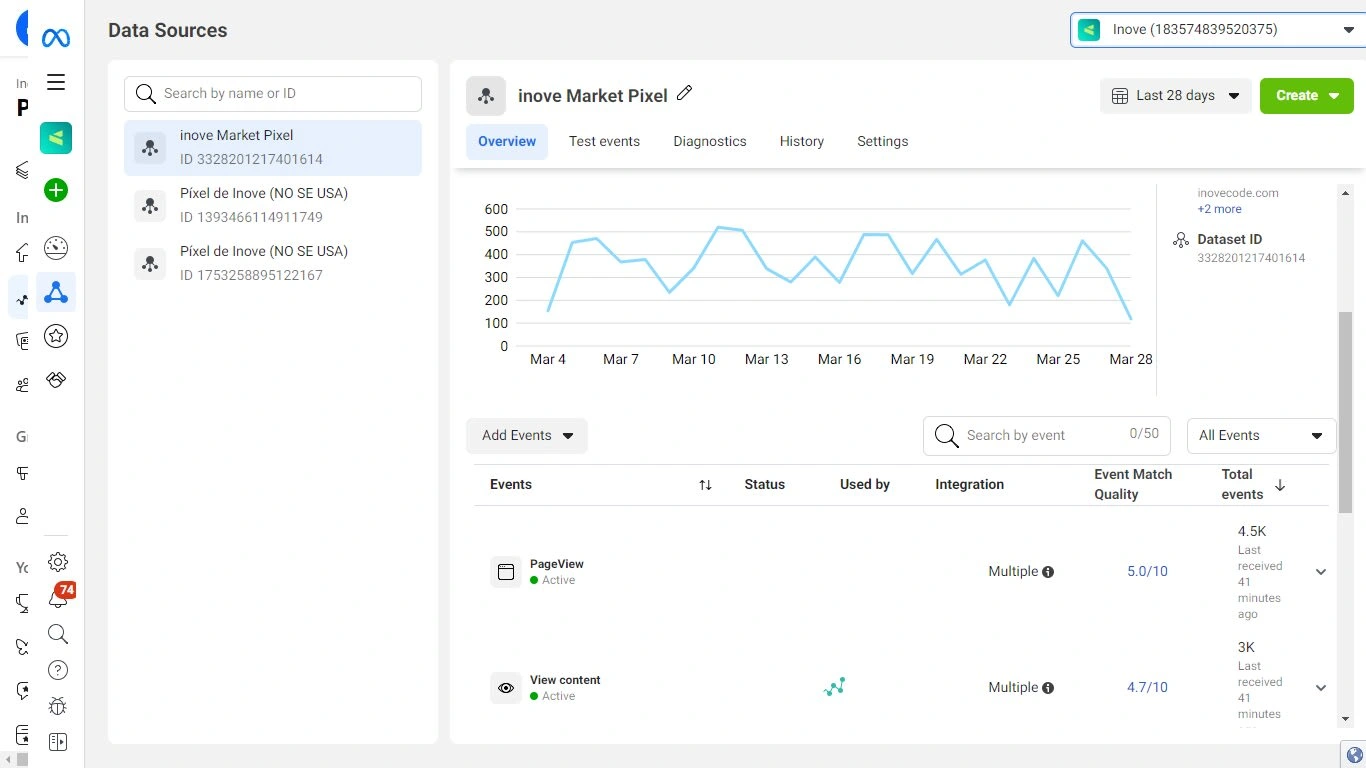Image resolution: width=1366 pixels, height=768 pixels.
Task: Open the Add Events dropdown
Action: 527,436
